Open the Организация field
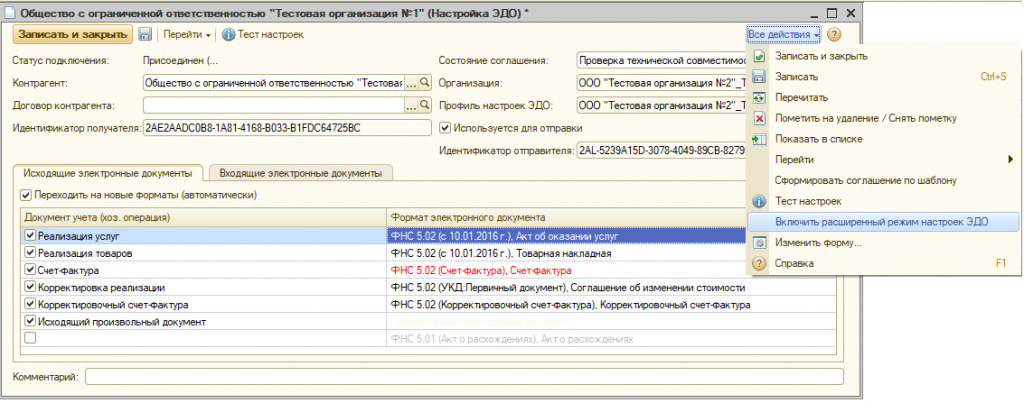This screenshot has height=403, width=1024. (x=662, y=83)
